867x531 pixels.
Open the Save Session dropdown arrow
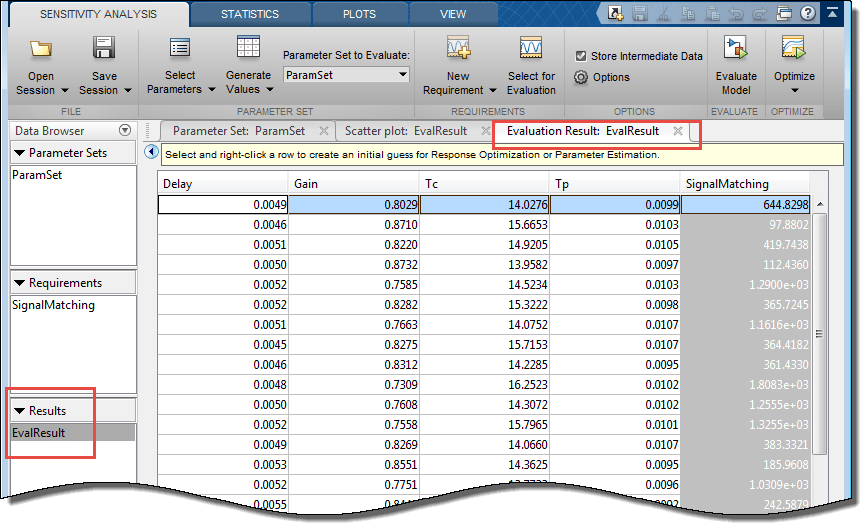[x=128, y=90]
